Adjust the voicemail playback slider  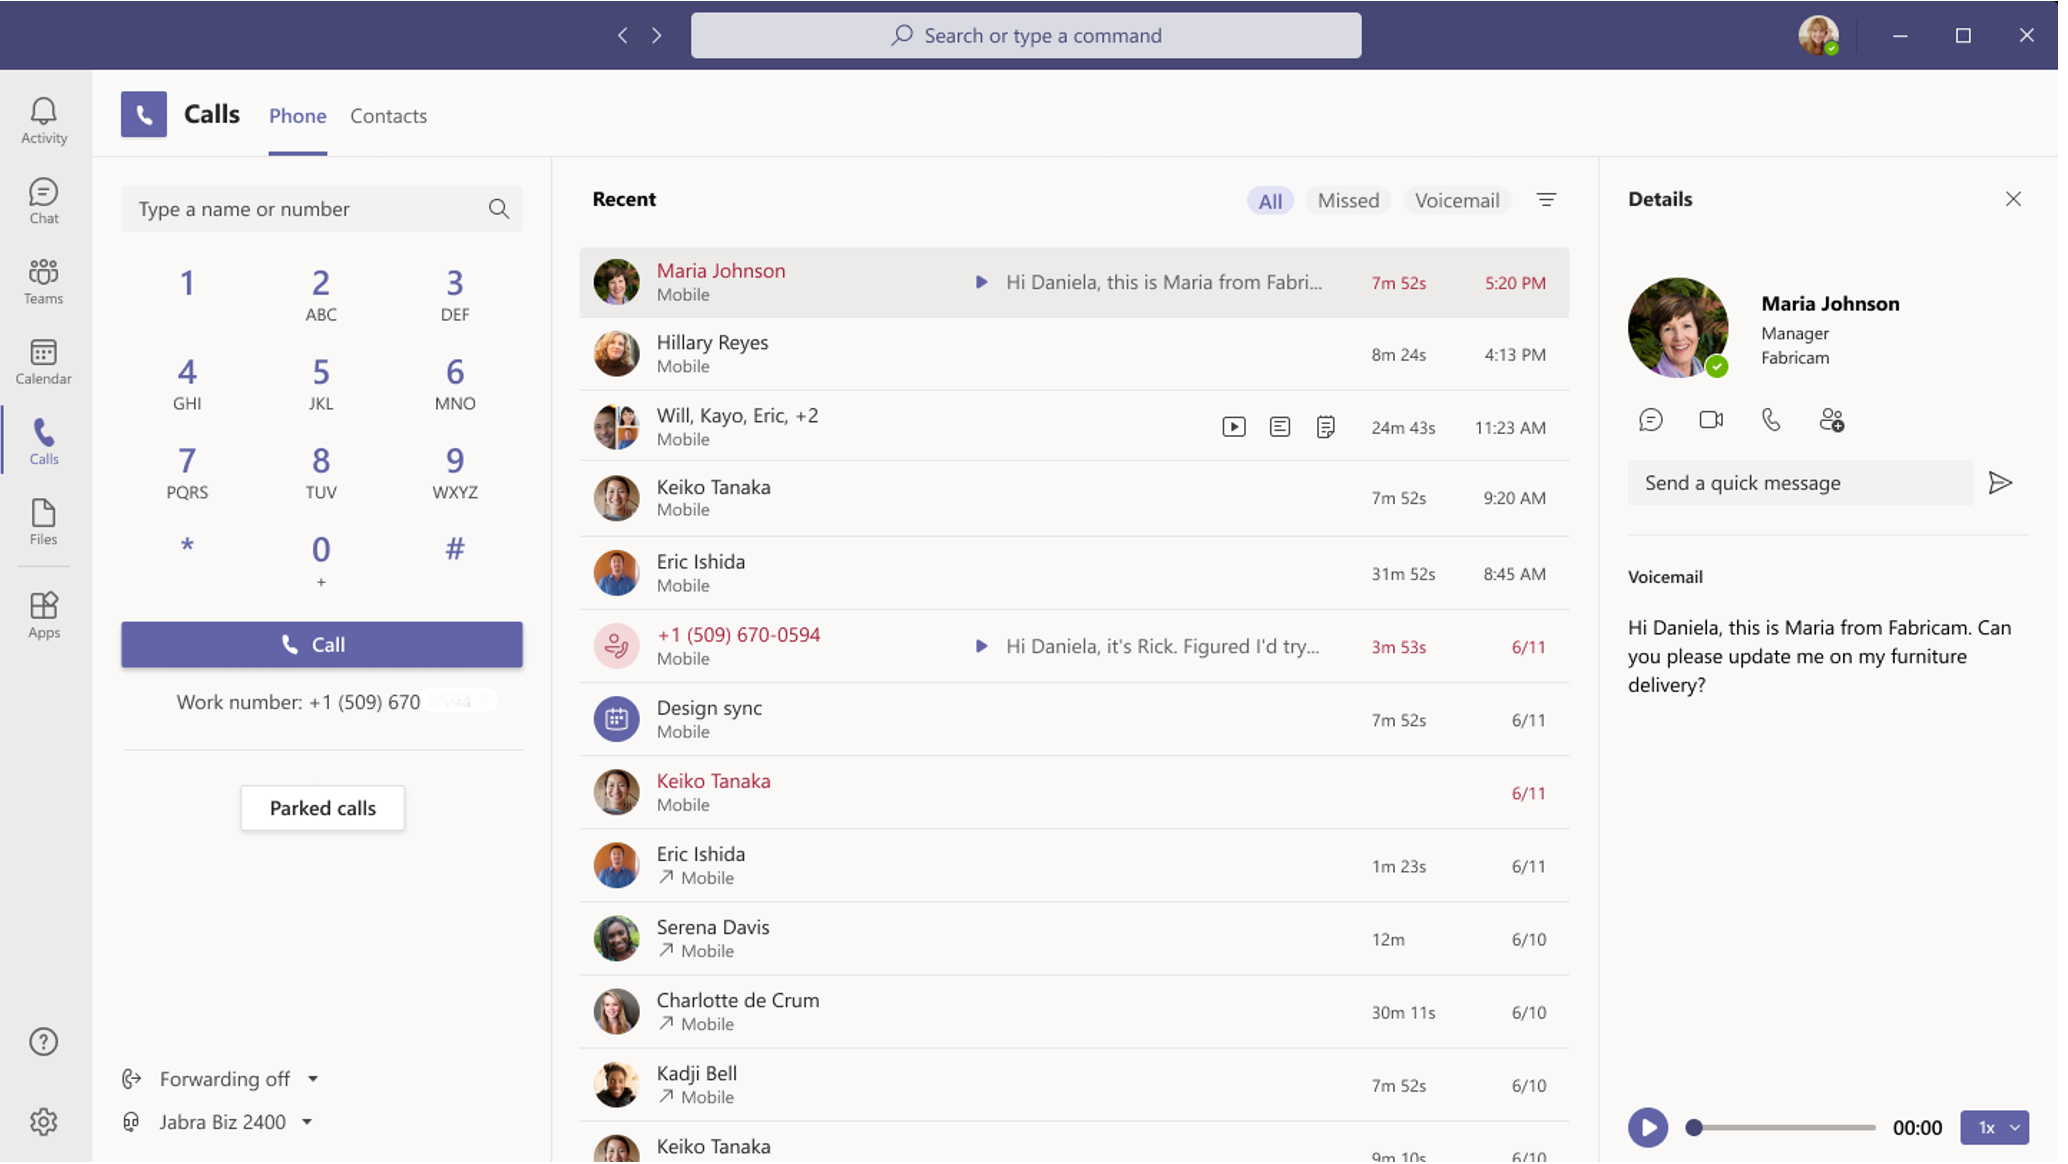pos(1692,1126)
